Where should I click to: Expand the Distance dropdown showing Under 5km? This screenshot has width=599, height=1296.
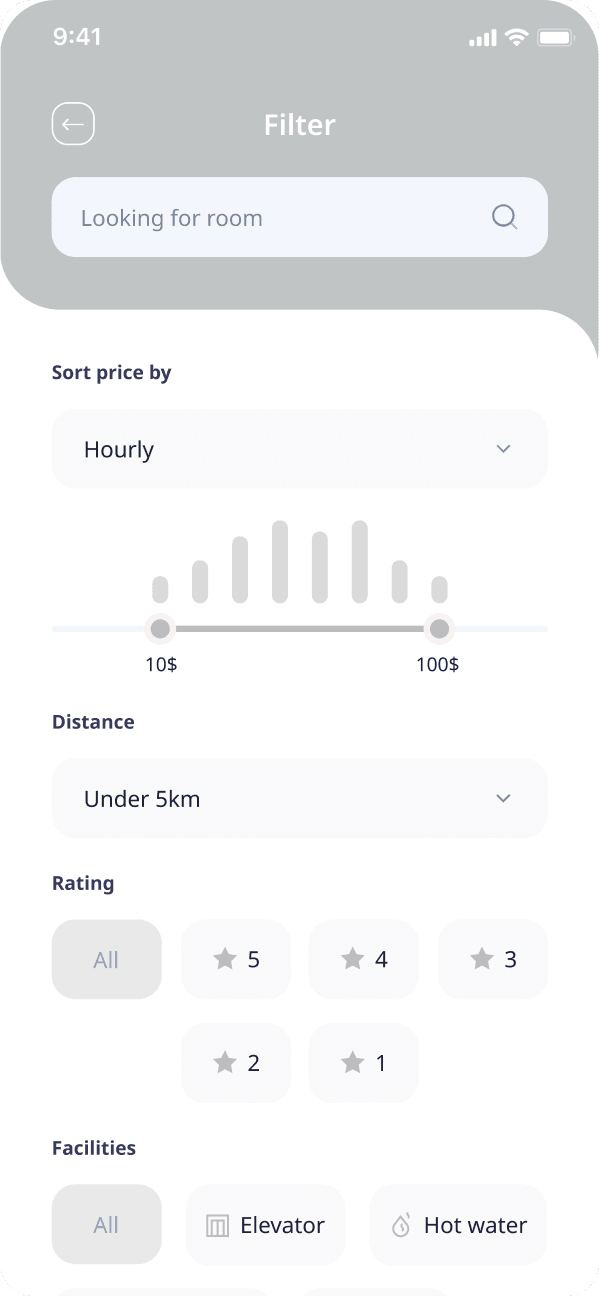coord(299,798)
